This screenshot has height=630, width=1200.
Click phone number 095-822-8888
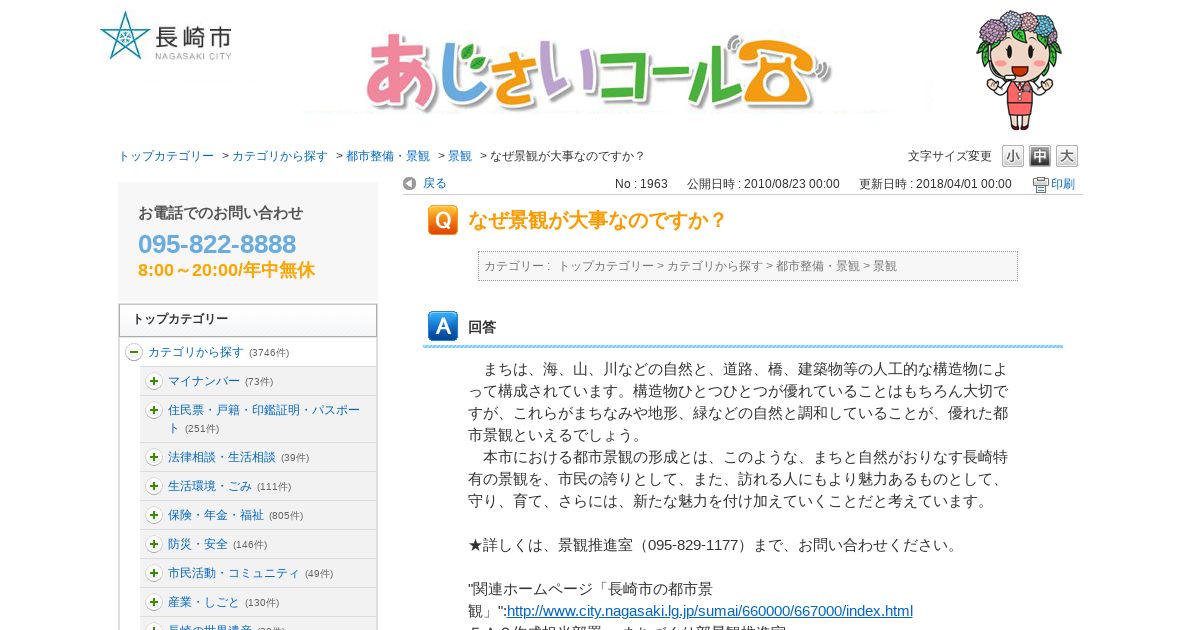tap(217, 244)
